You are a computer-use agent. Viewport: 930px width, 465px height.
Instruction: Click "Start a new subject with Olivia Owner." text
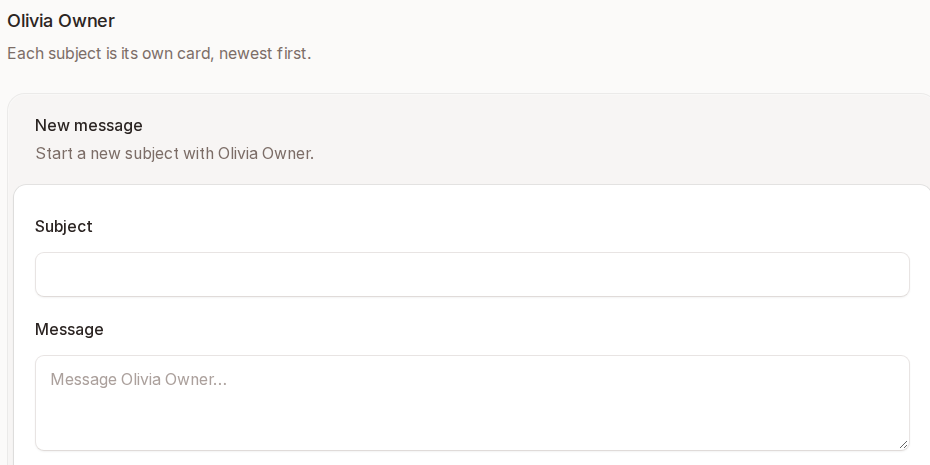tap(174, 154)
